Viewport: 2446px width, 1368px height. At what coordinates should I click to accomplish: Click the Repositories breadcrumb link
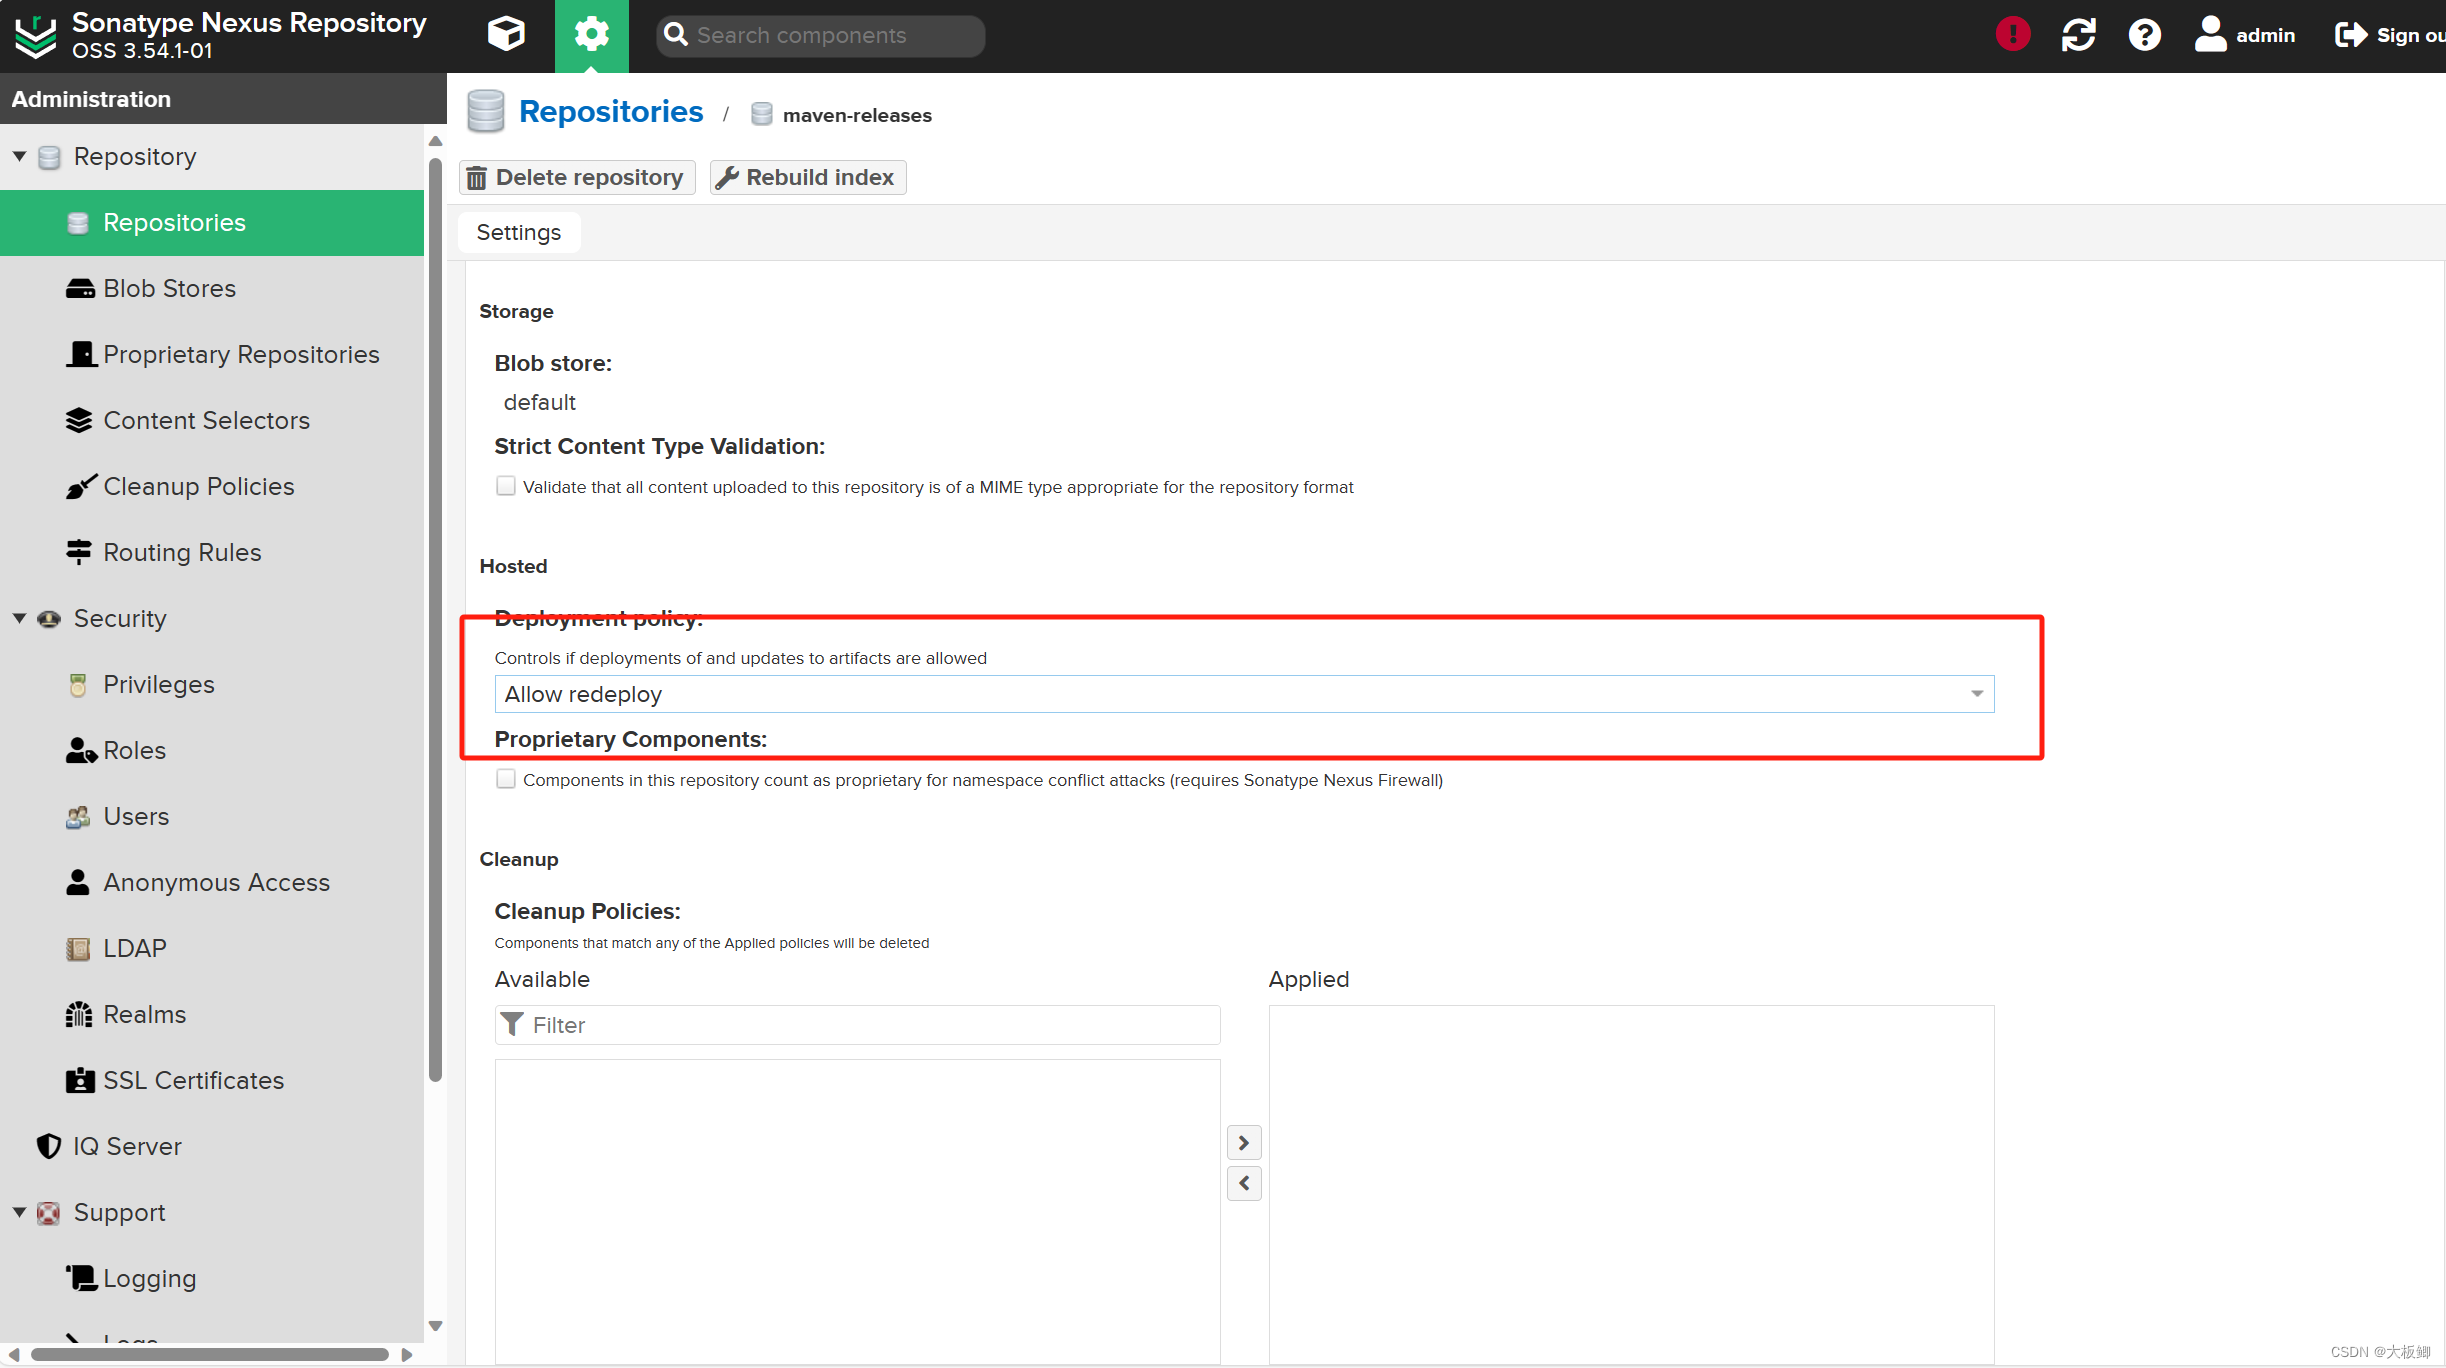[x=611, y=112]
